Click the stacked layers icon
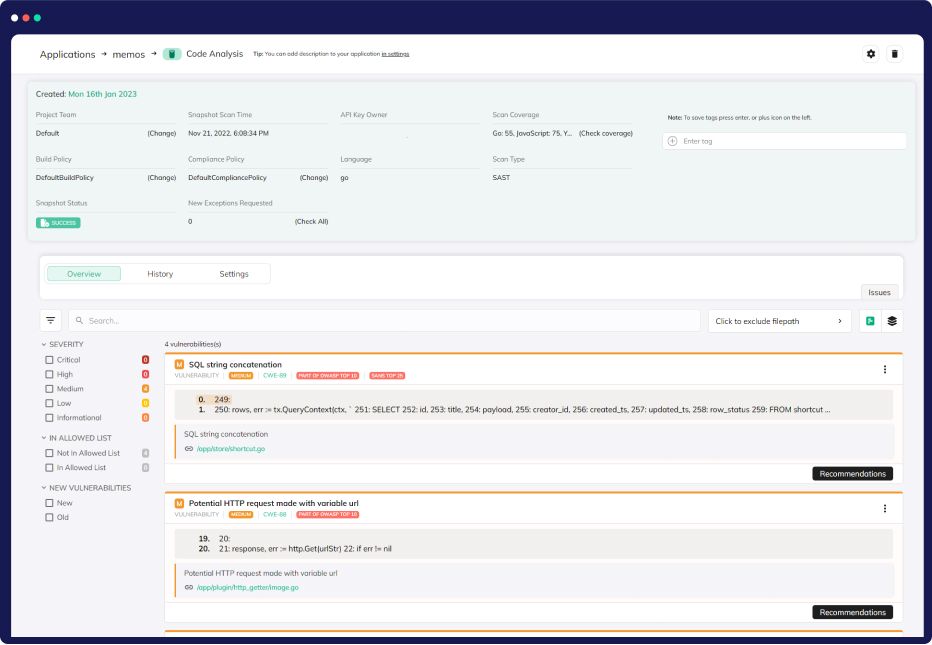932x645 pixels. (x=892, y=321)
